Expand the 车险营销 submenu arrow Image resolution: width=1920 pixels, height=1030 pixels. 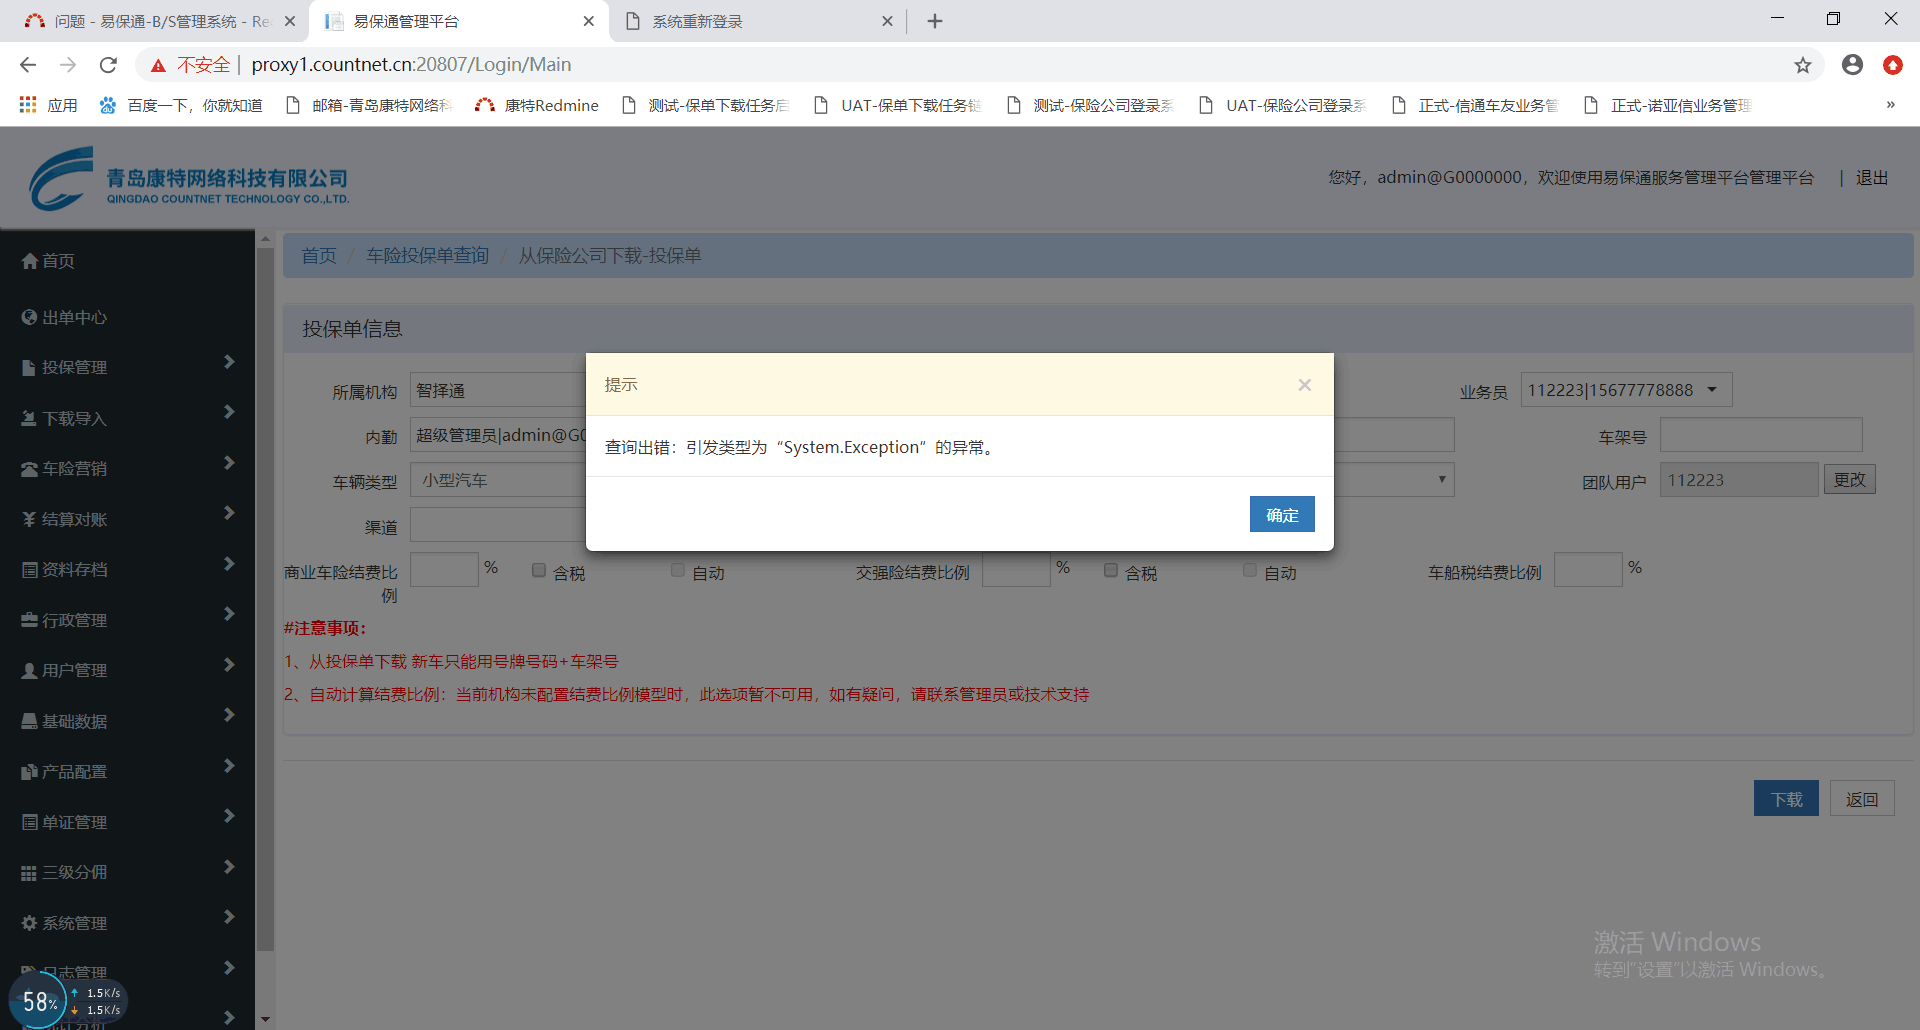[229, 463]
